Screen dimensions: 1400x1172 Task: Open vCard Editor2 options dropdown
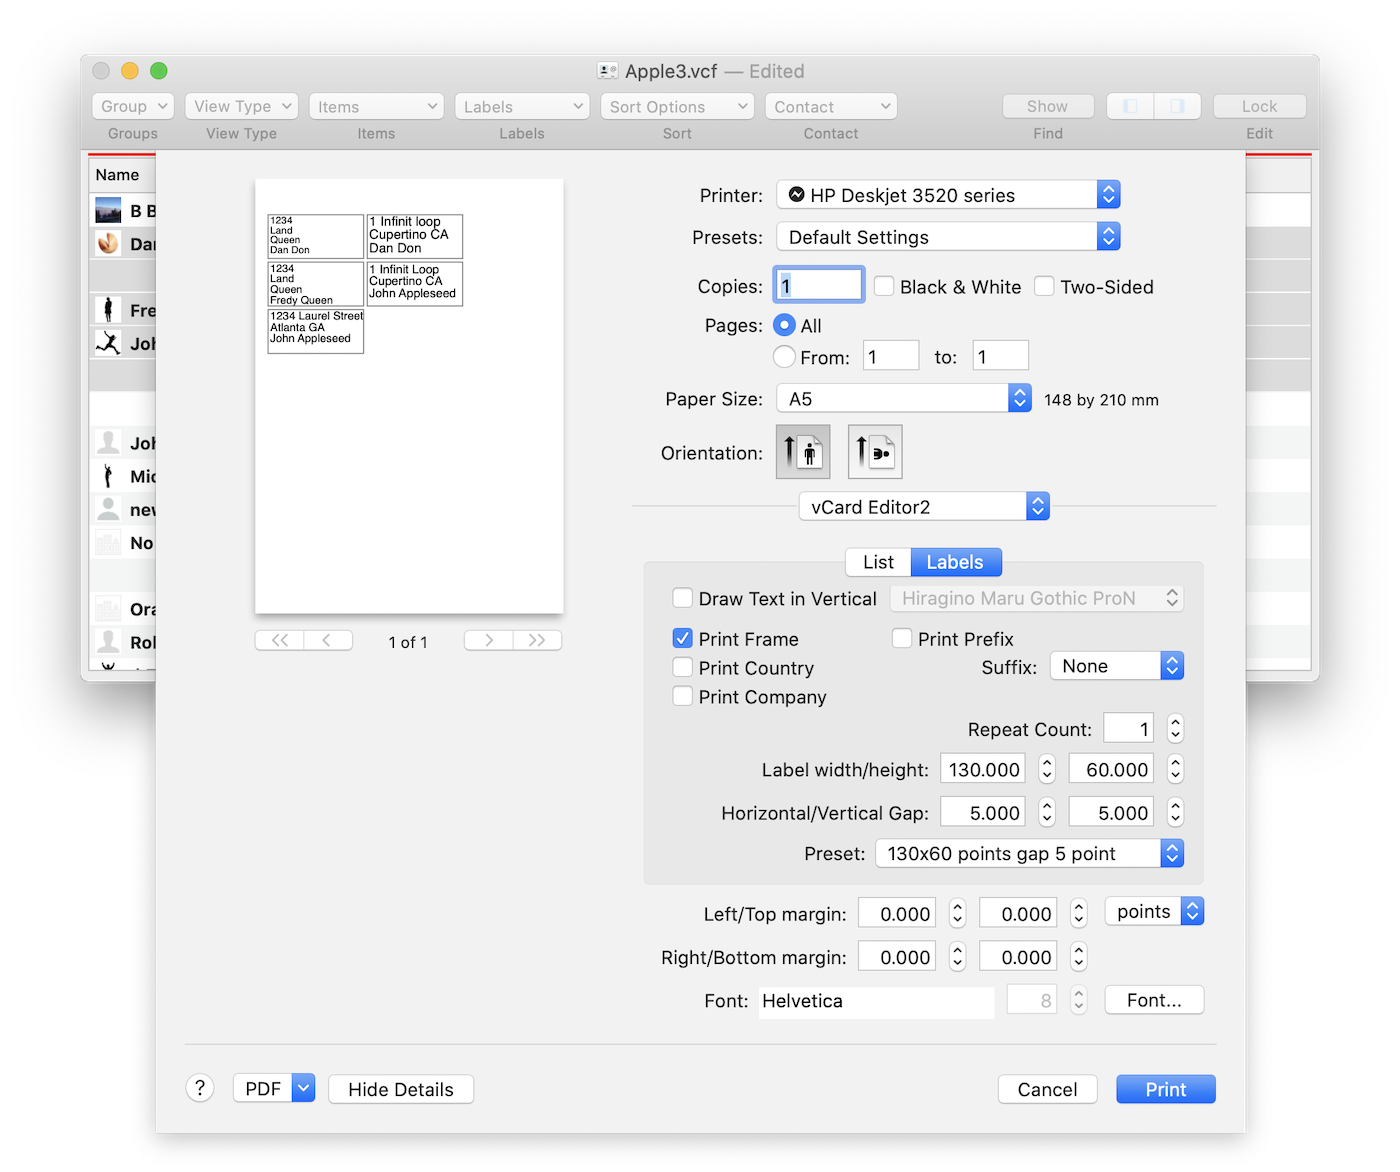pos(924,506)
